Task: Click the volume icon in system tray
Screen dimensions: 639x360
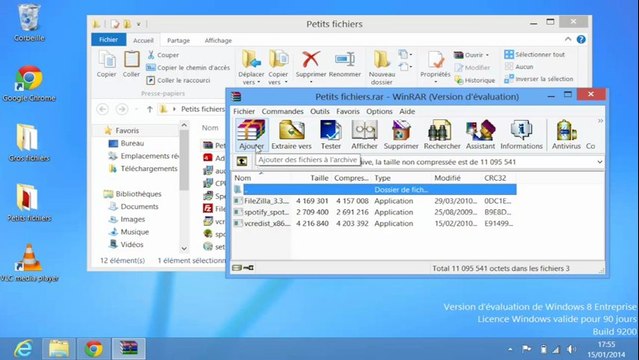Action: 571,349
